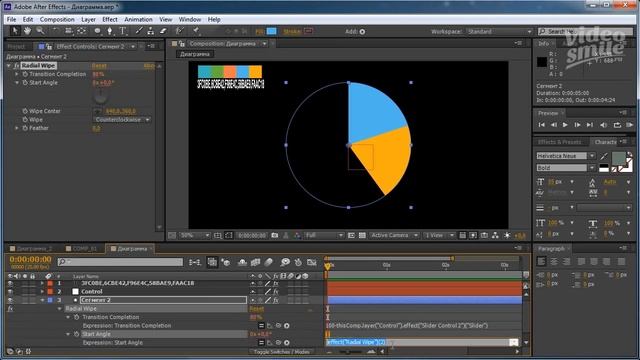Image resolution: width=640 pixels, height=360 pixels.
Task: Click the Play button in Preview
Action: [565, 125]
